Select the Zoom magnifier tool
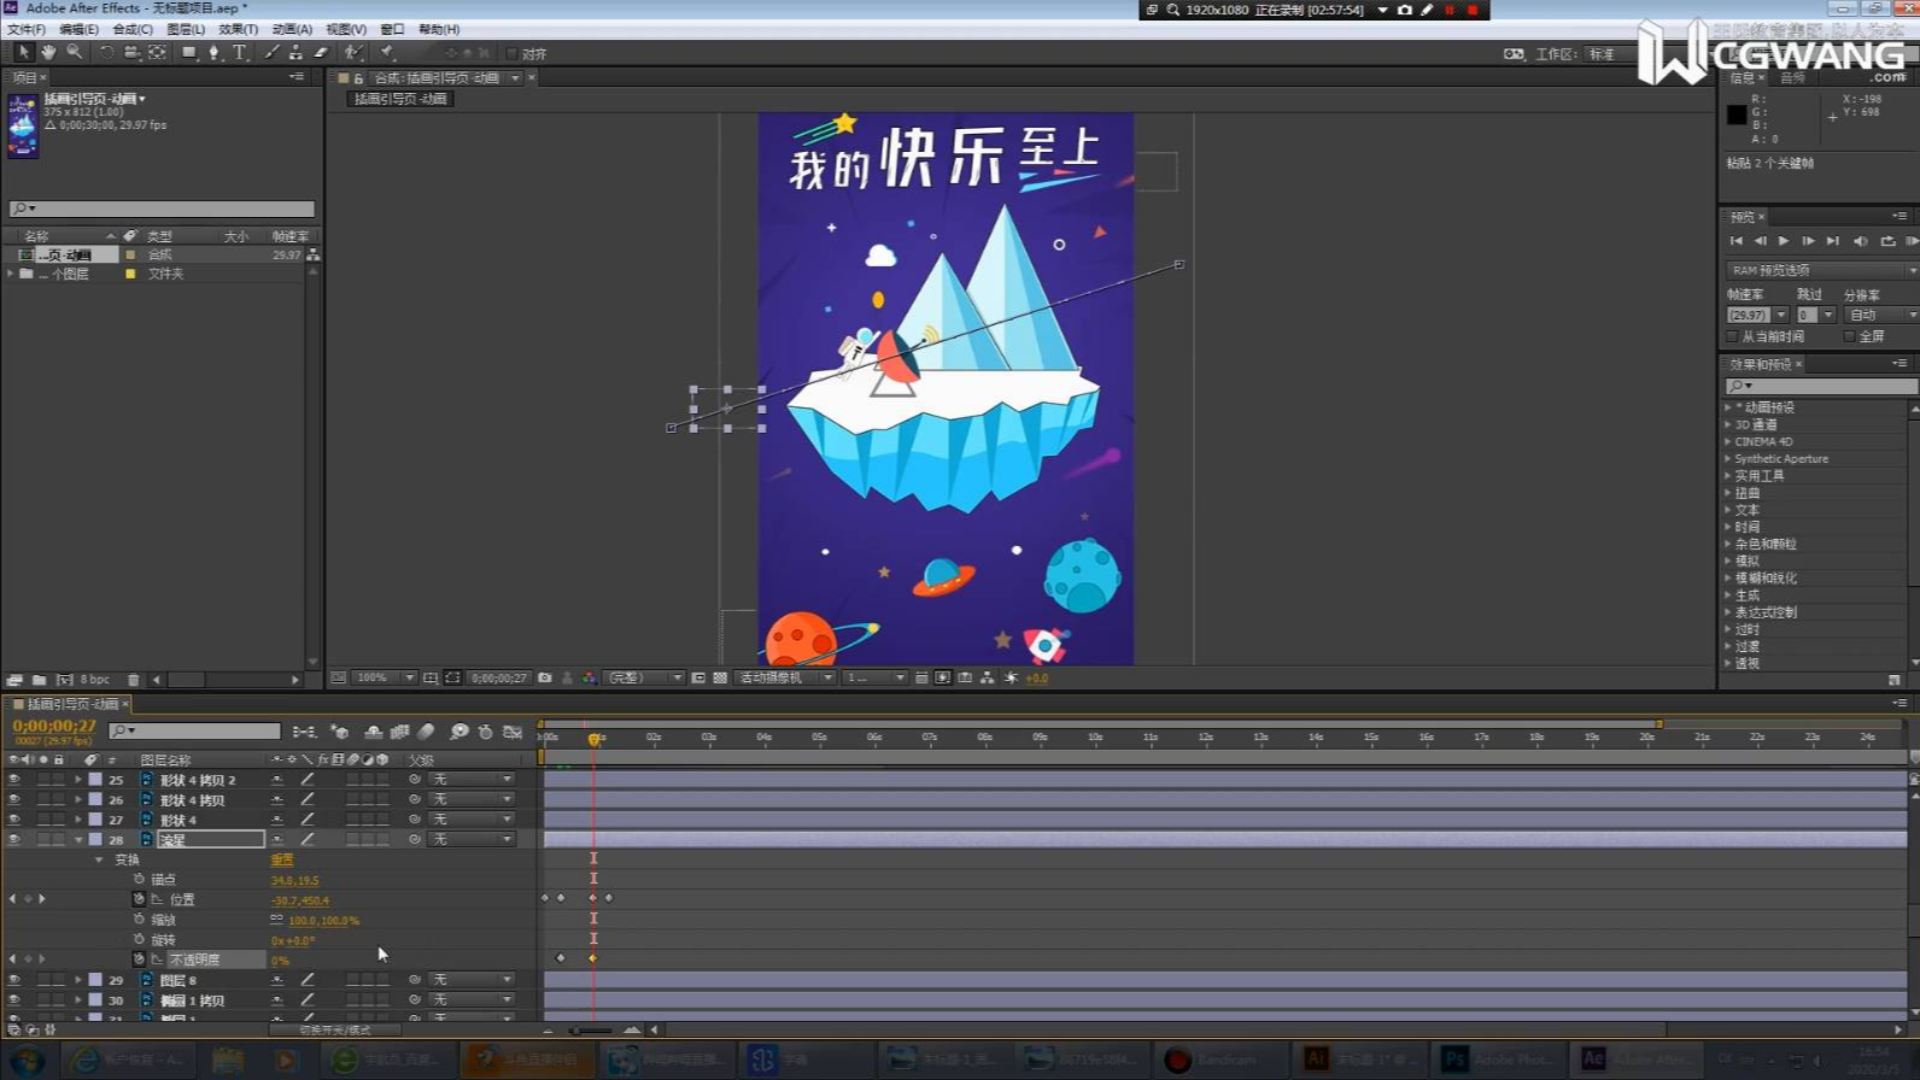The width and height of the screenshot is (1920, 1080). tap(74, 52)
